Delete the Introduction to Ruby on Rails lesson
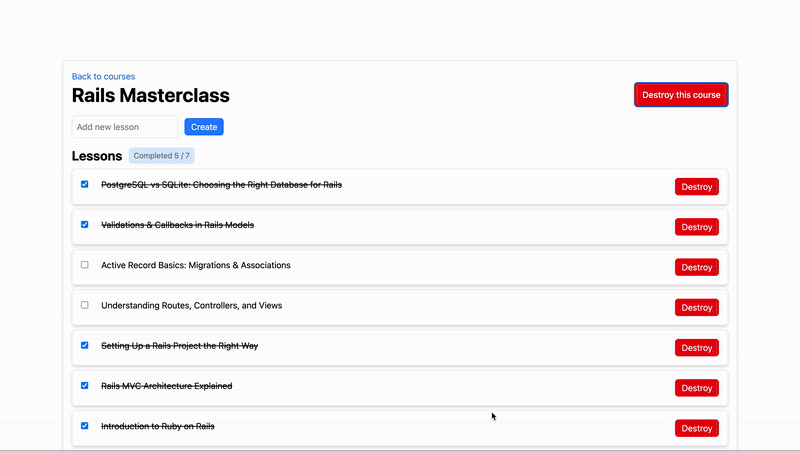800x451 pixels. pyautogui.click(x=696, y=428)
